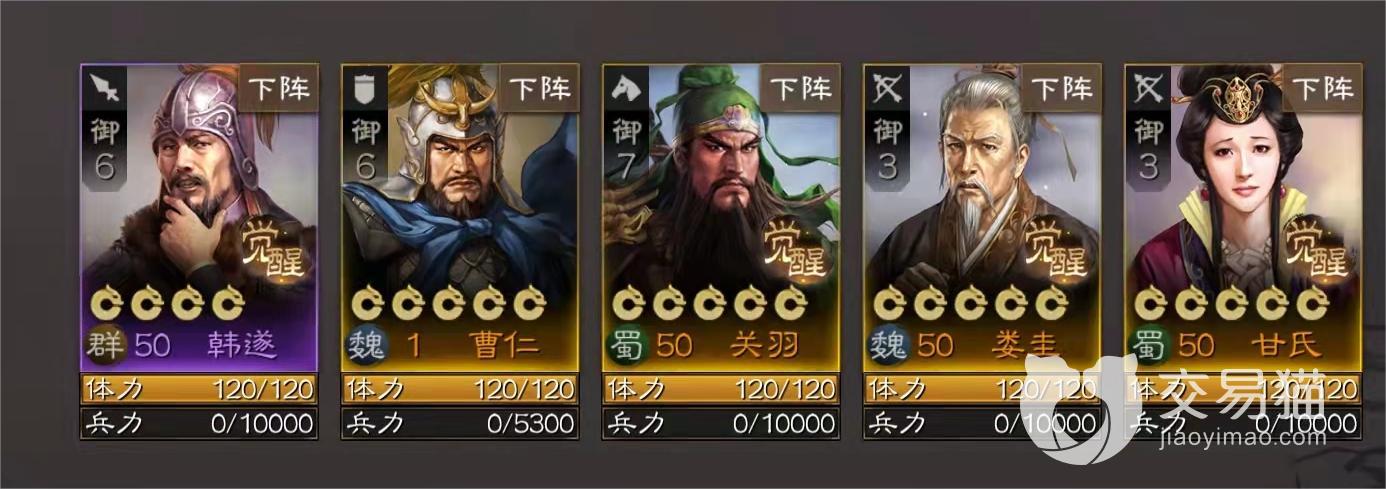Remove 娄圭 with the 下阵 button

click(x=1062, y=87)
